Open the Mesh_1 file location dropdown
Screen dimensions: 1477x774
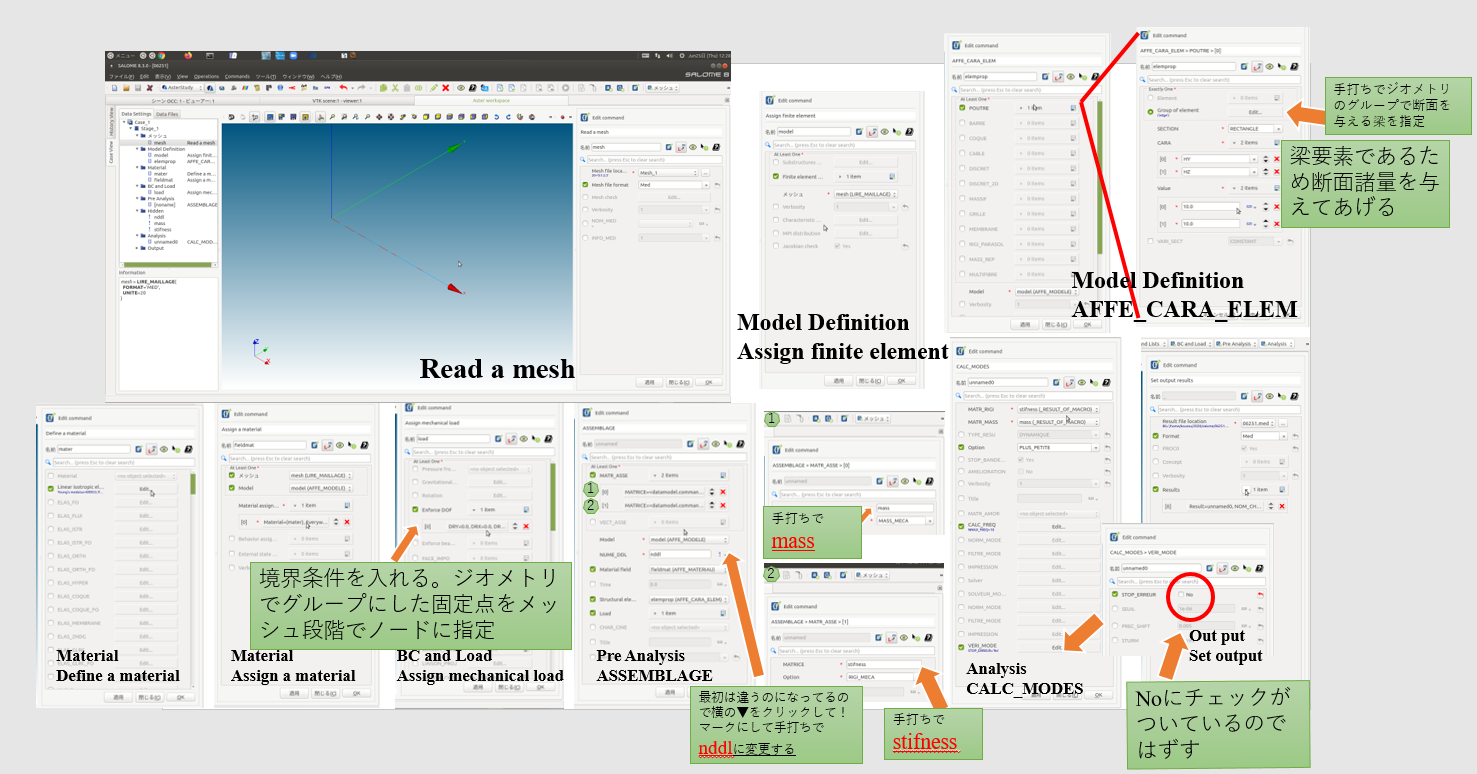tap(668, 173)
